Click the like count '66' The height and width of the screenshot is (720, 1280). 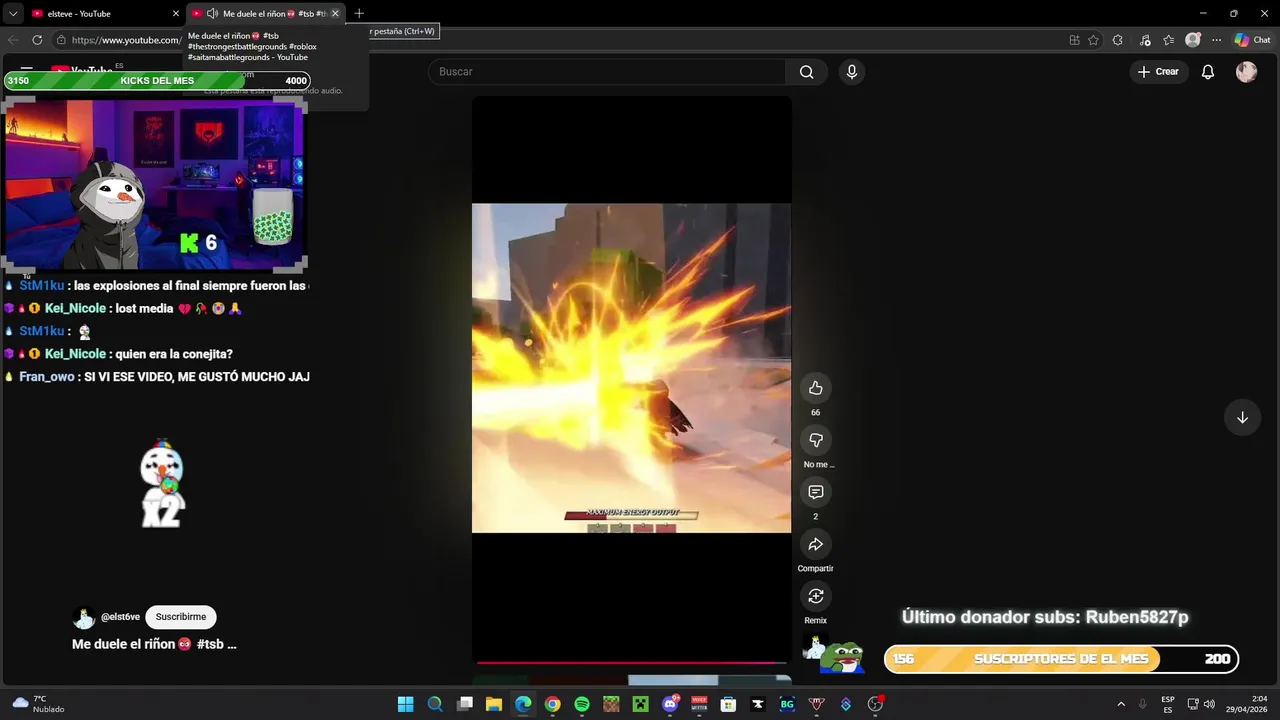pos(815,413)
